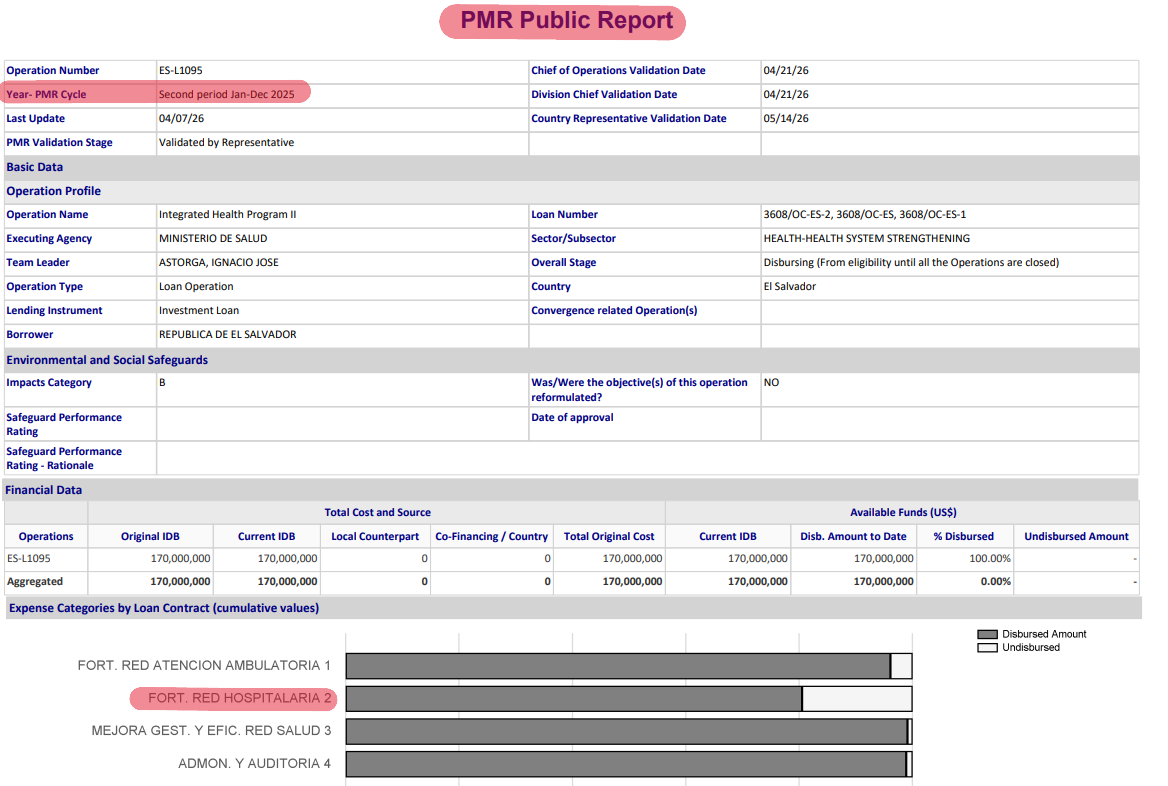Select 'Validated by Representative' stage value
The image size is (1168, 786).
pos(226,142)
